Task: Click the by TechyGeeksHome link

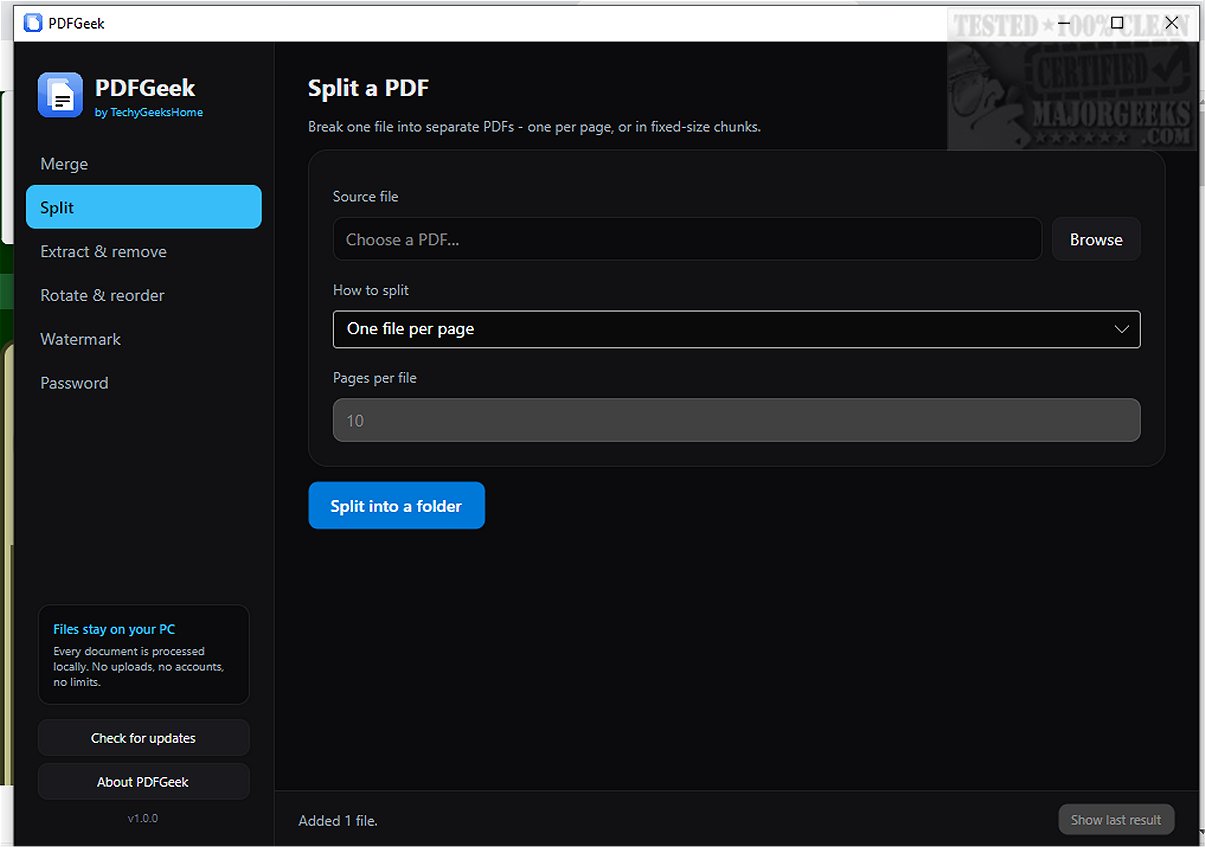Action: [149, 112]
